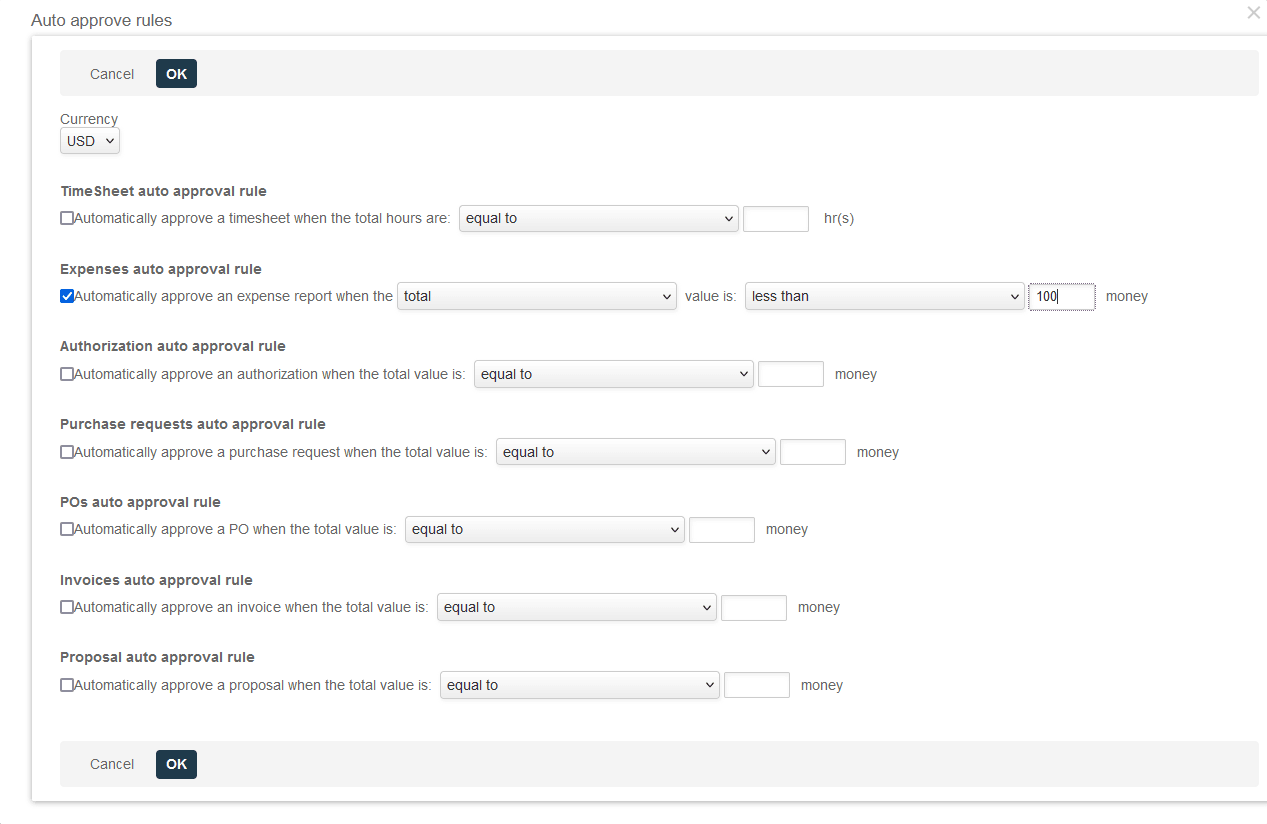Open the expense 'less than' comparison dropdown
Screen dimensions: 1267x824
884,296
